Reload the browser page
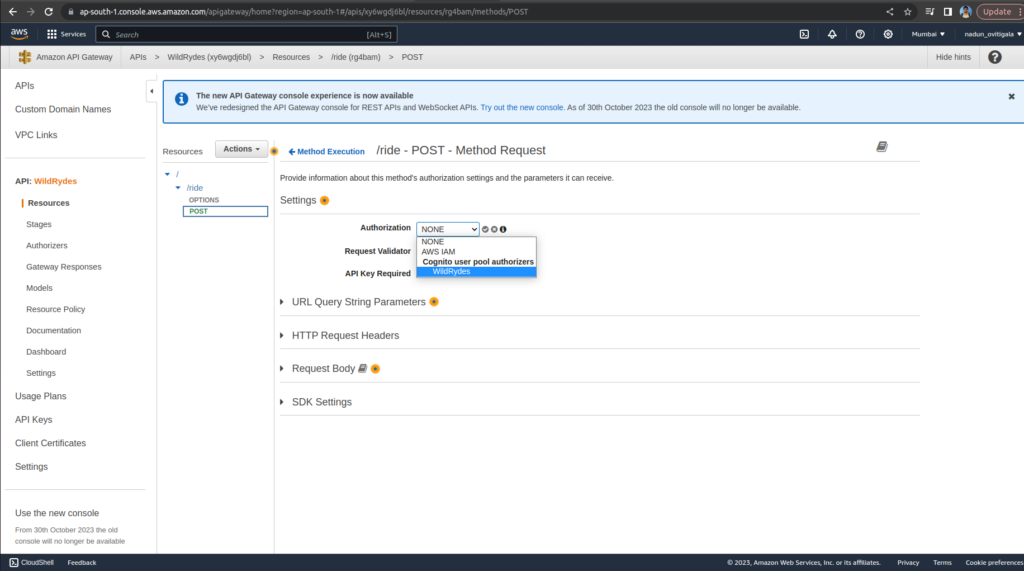Screen dimensions: 1024x571 (x=48, y=12)
